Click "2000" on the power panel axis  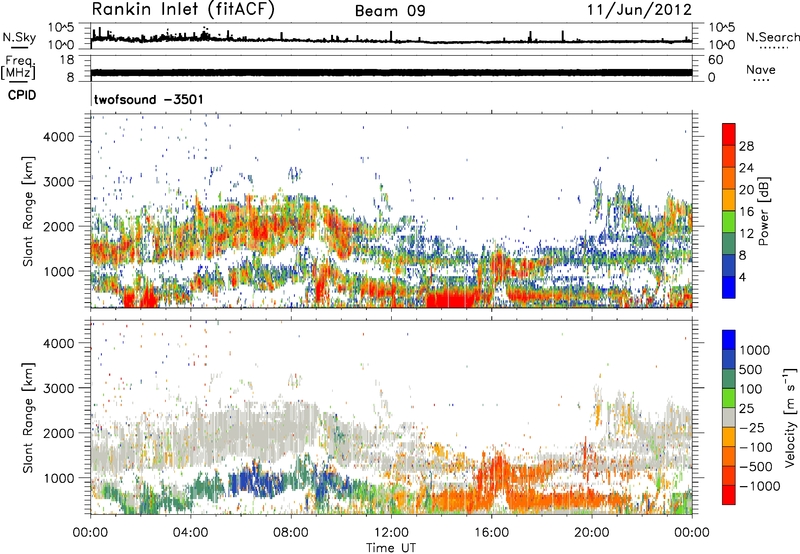[58, 226]
